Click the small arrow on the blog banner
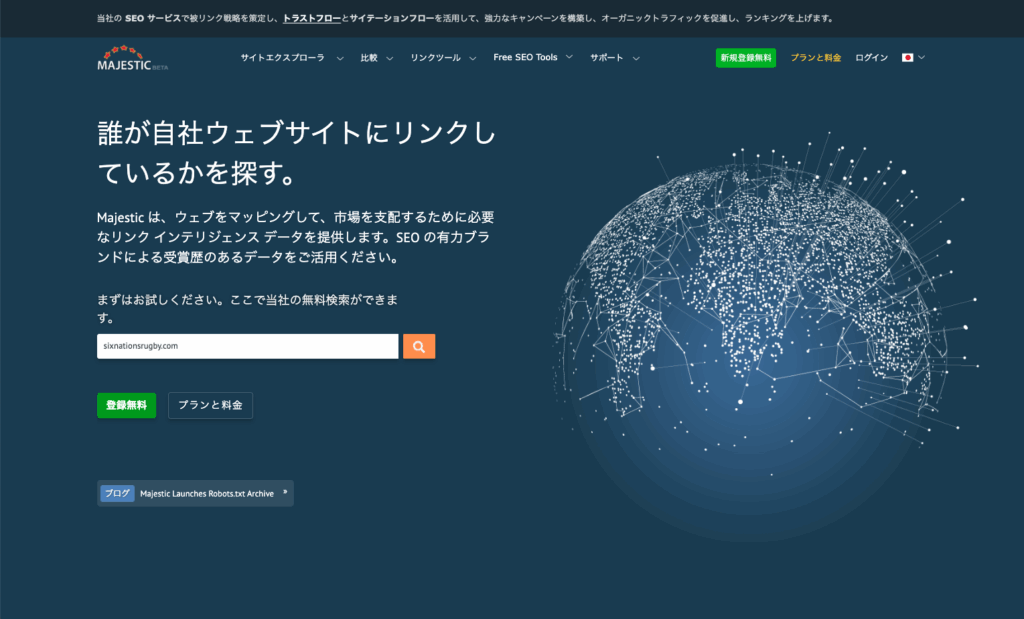The image size is (1024, 619). 285,492
